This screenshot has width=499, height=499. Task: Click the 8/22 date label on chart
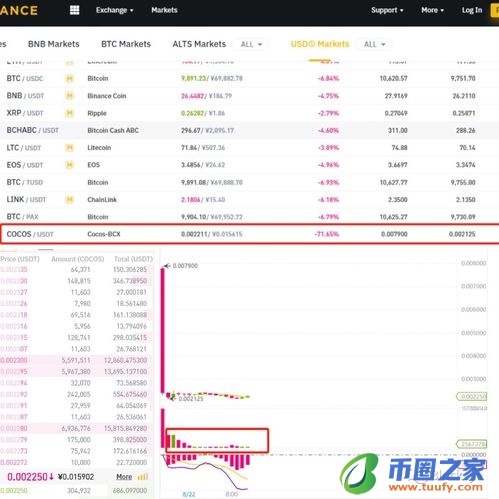click(189, 494)
